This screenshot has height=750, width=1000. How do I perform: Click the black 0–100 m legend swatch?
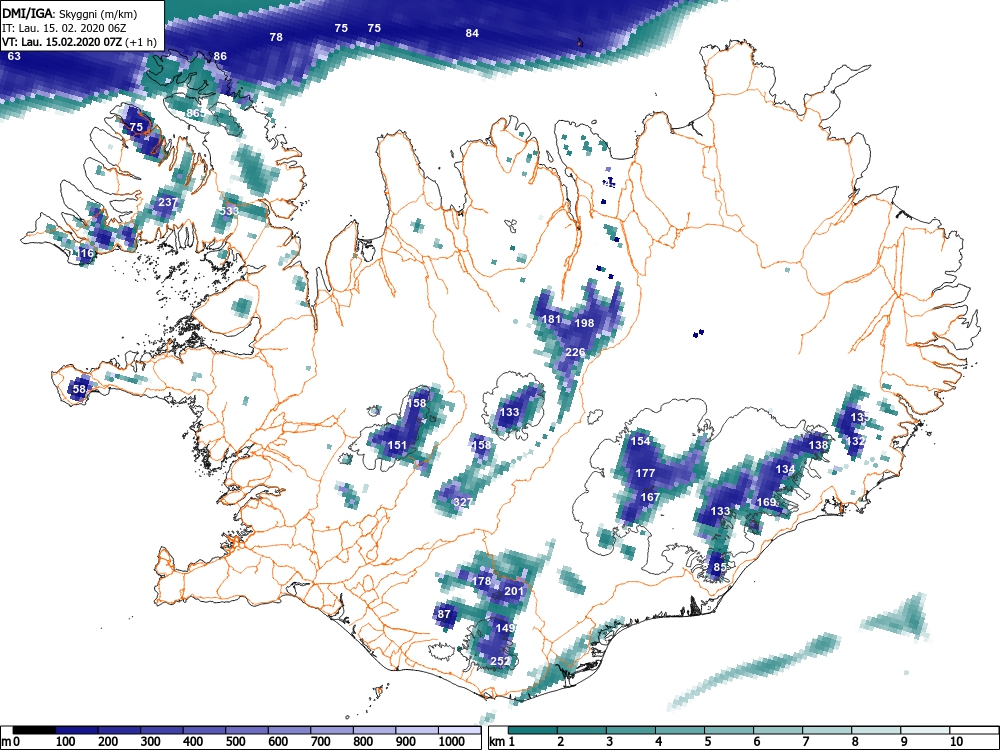click(x=34, y=730)
